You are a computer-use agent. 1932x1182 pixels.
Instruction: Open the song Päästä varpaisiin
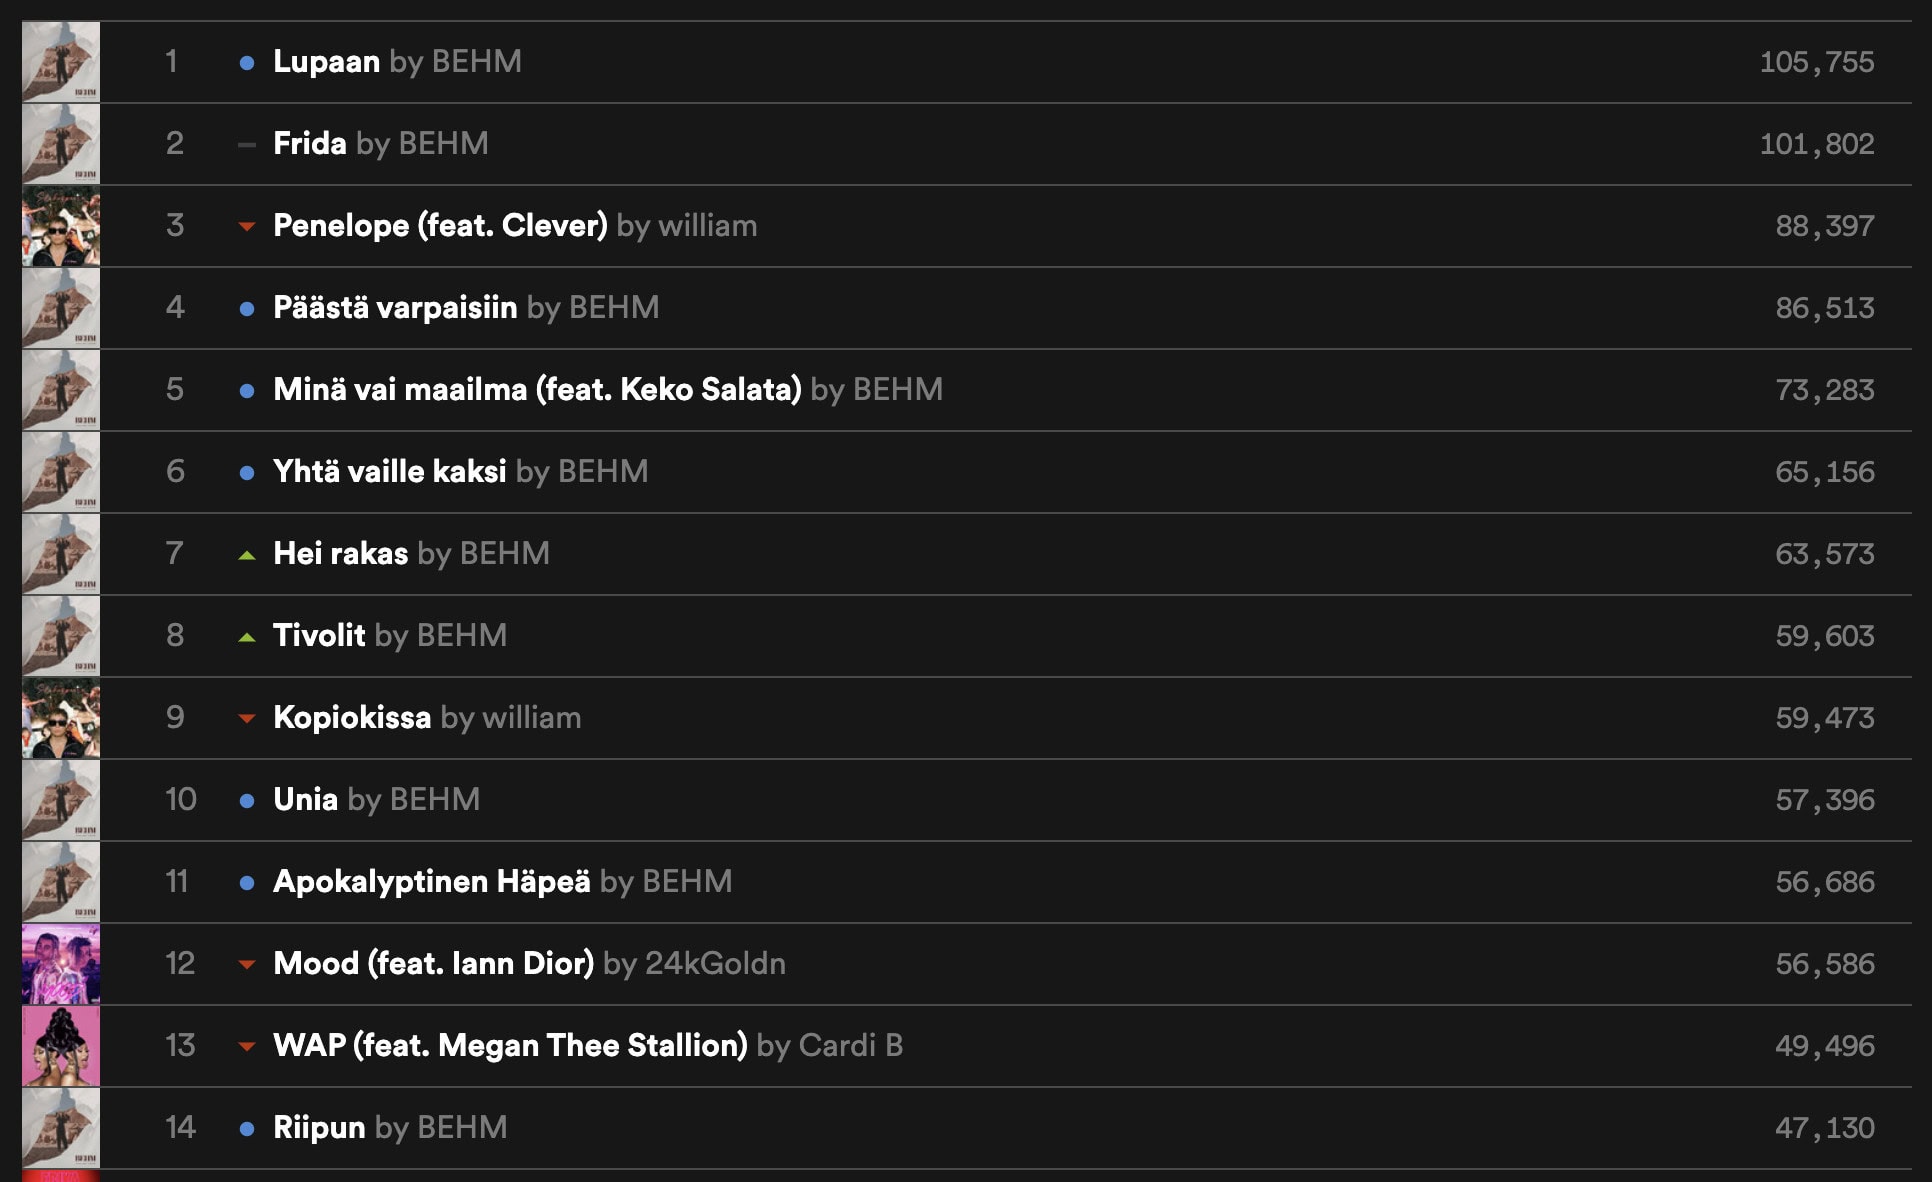pos(395,307)
